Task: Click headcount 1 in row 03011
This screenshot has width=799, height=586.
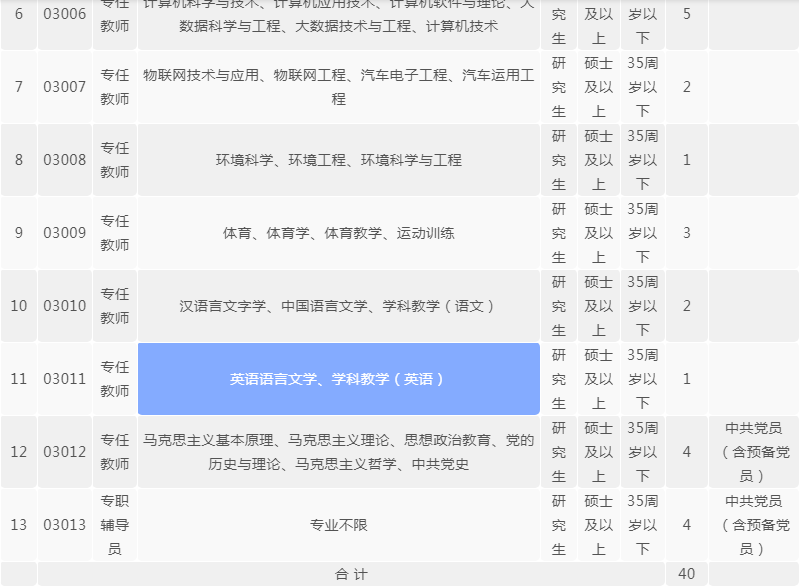Action: [686, 379]
